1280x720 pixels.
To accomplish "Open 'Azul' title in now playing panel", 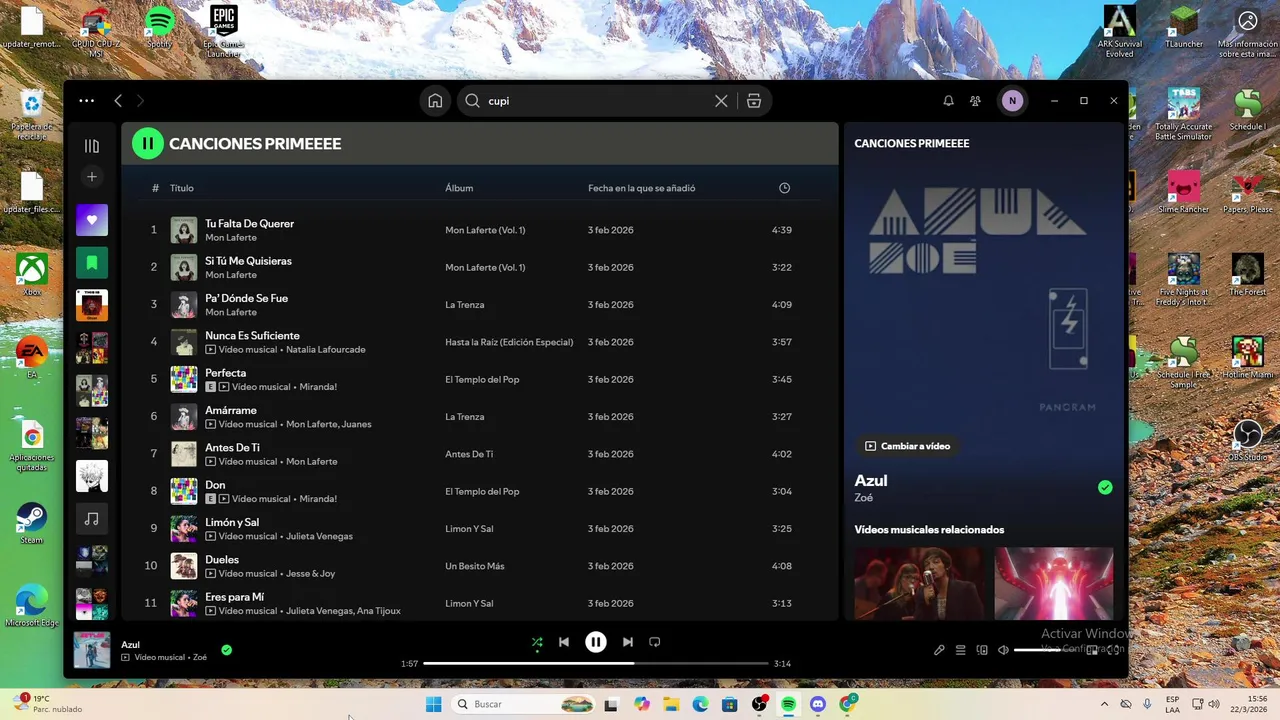I will coord(871,481).
